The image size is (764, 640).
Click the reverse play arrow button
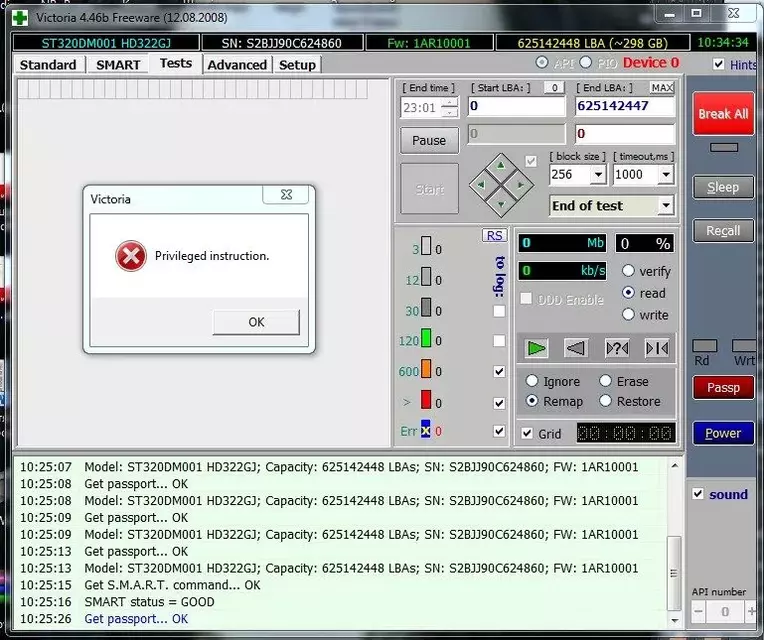click(576, 348)
